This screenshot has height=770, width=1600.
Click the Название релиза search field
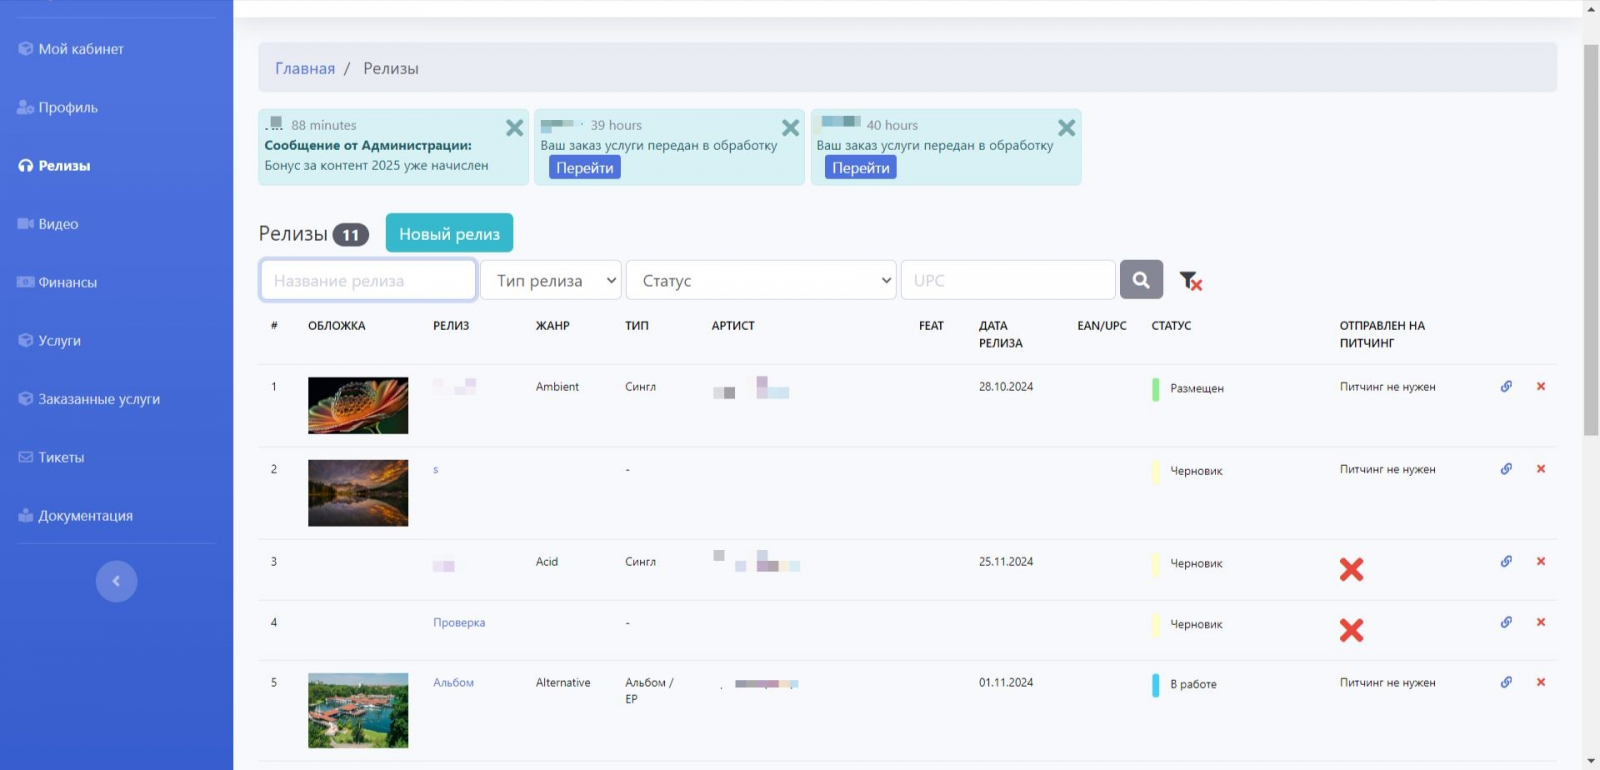coord(368,281)
